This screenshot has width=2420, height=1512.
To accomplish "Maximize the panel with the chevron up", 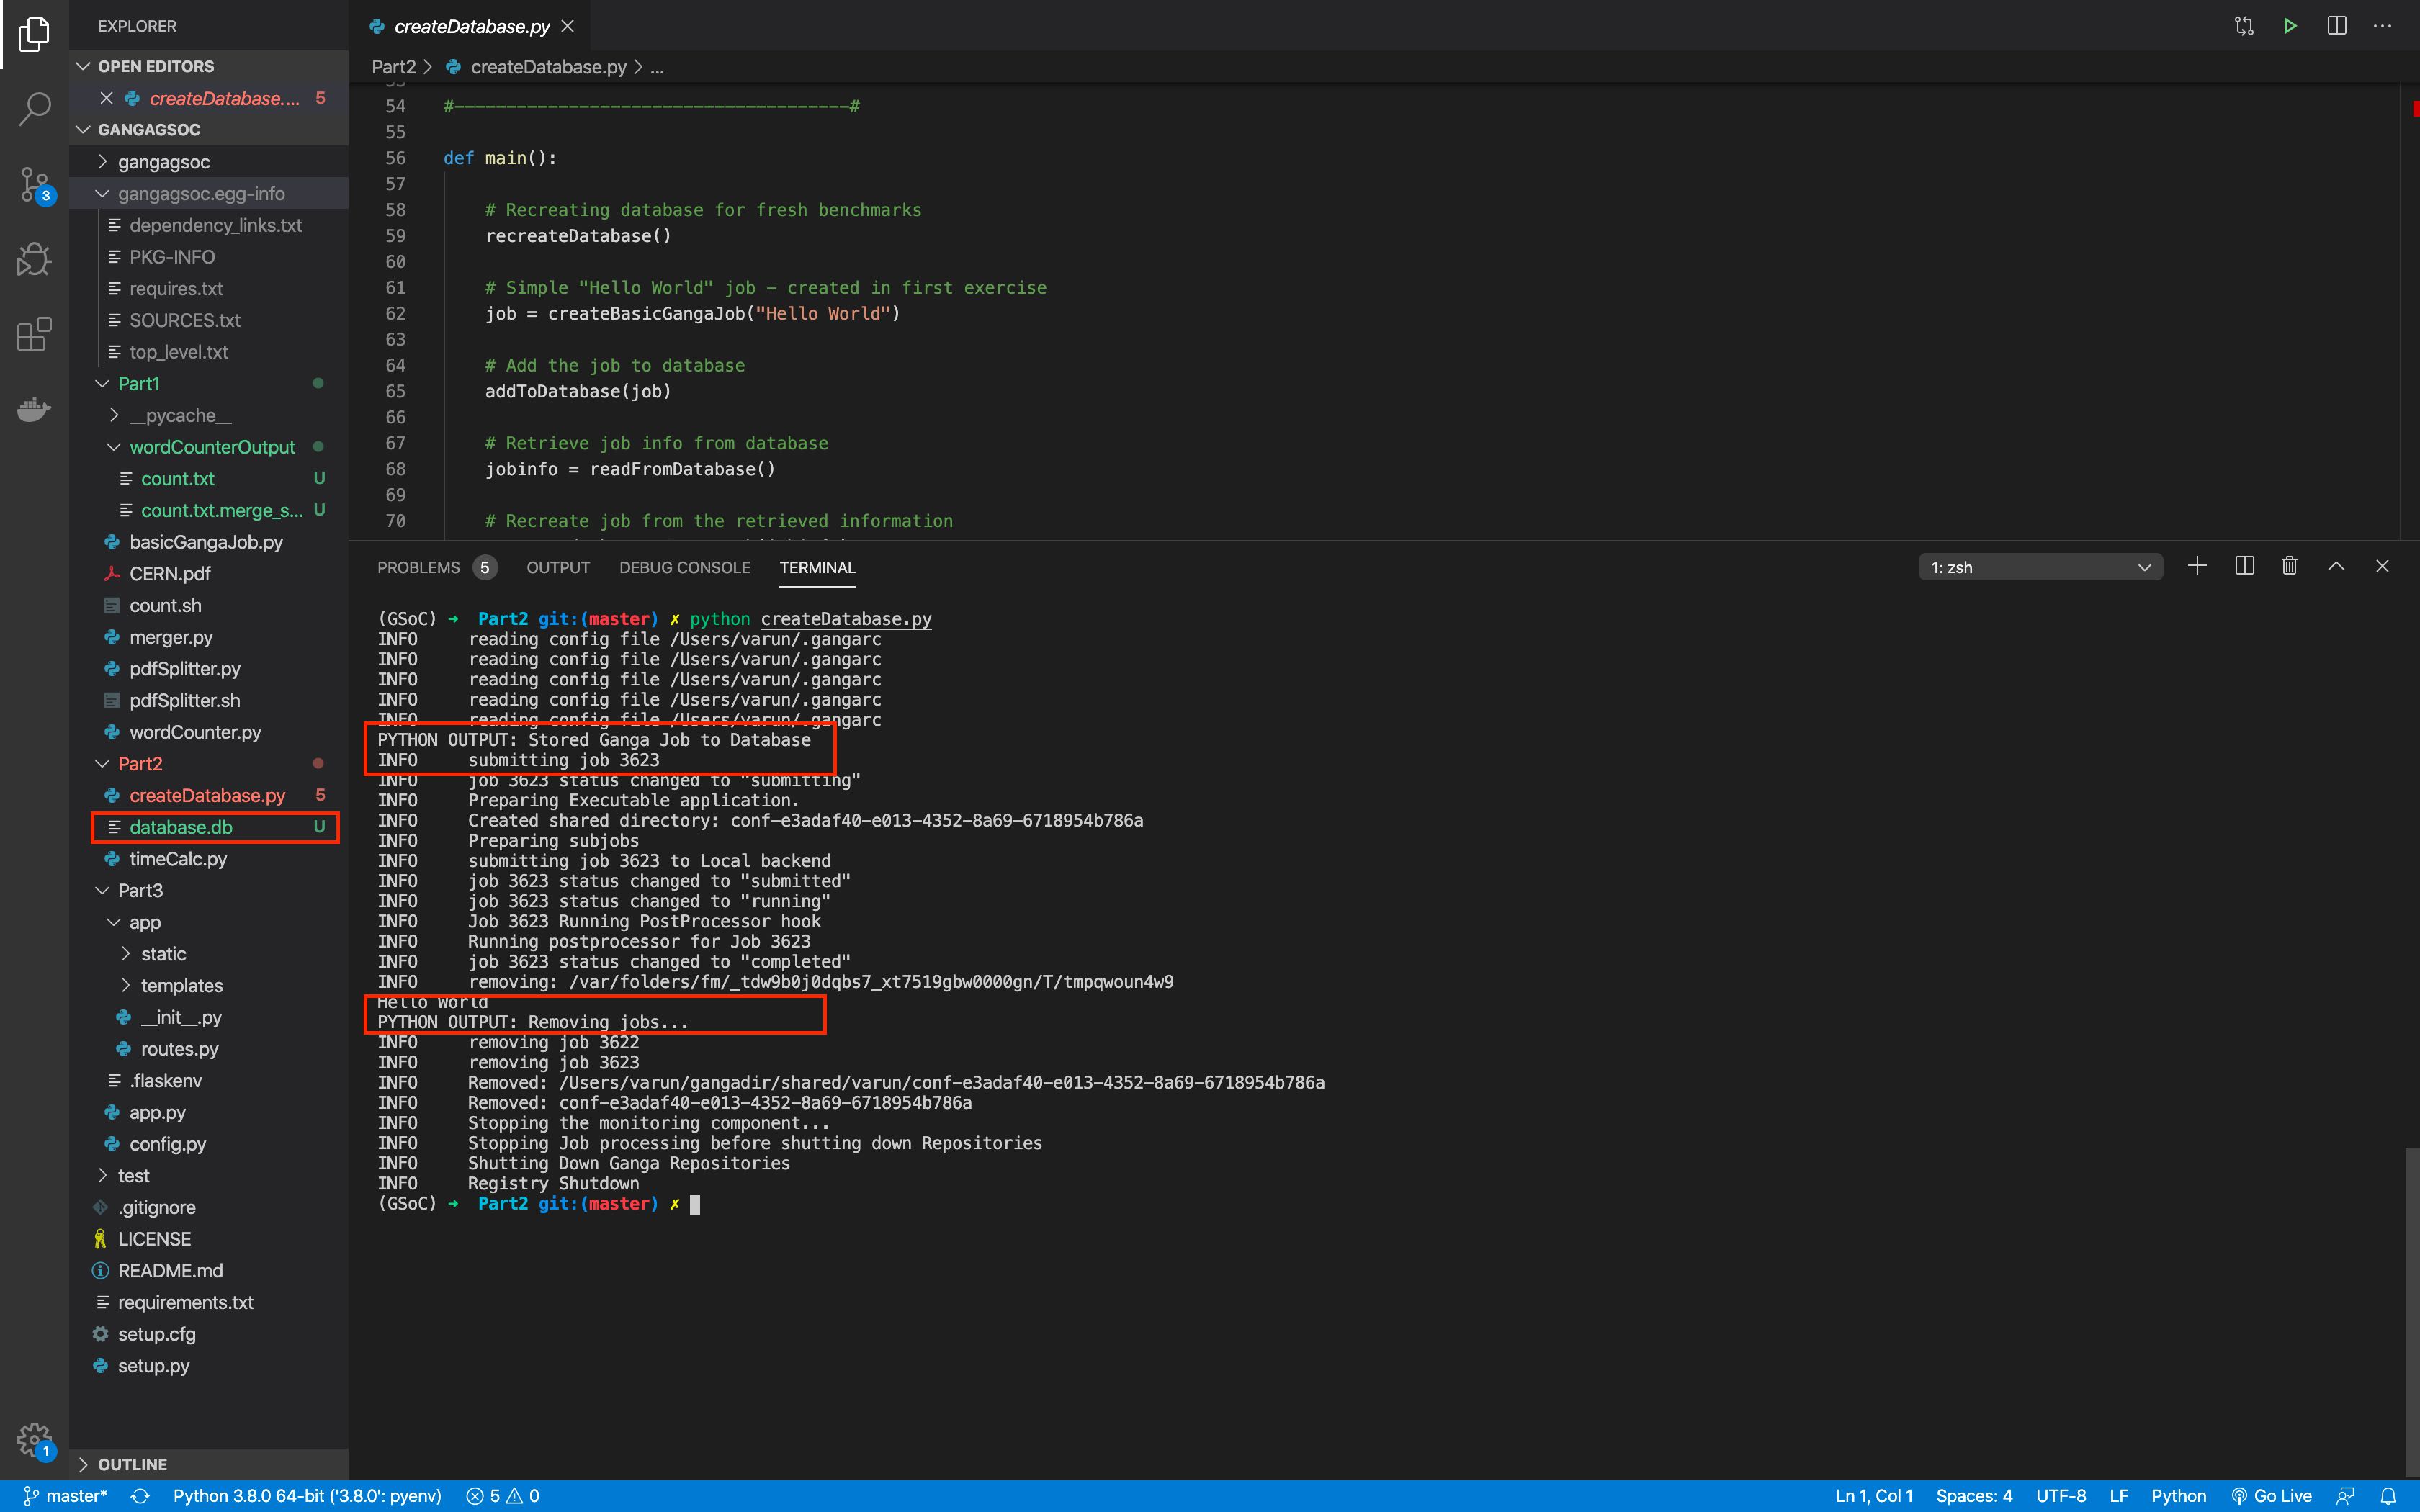I will coord(2336,566).
